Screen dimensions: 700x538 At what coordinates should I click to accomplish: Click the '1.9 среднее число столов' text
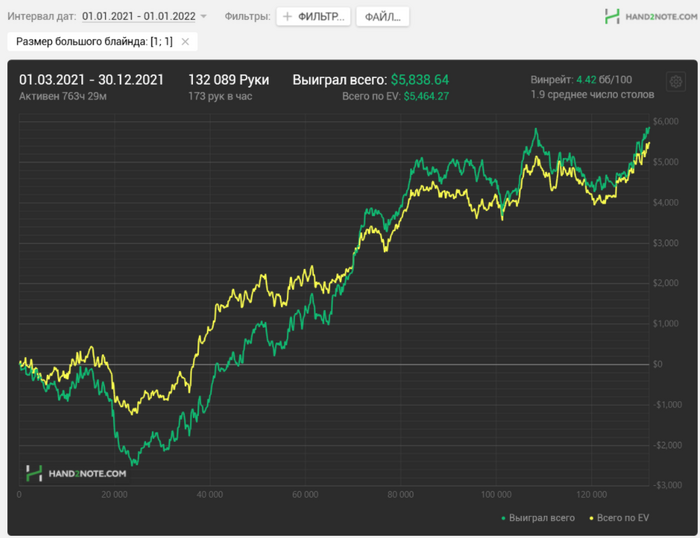click(592, 95)
